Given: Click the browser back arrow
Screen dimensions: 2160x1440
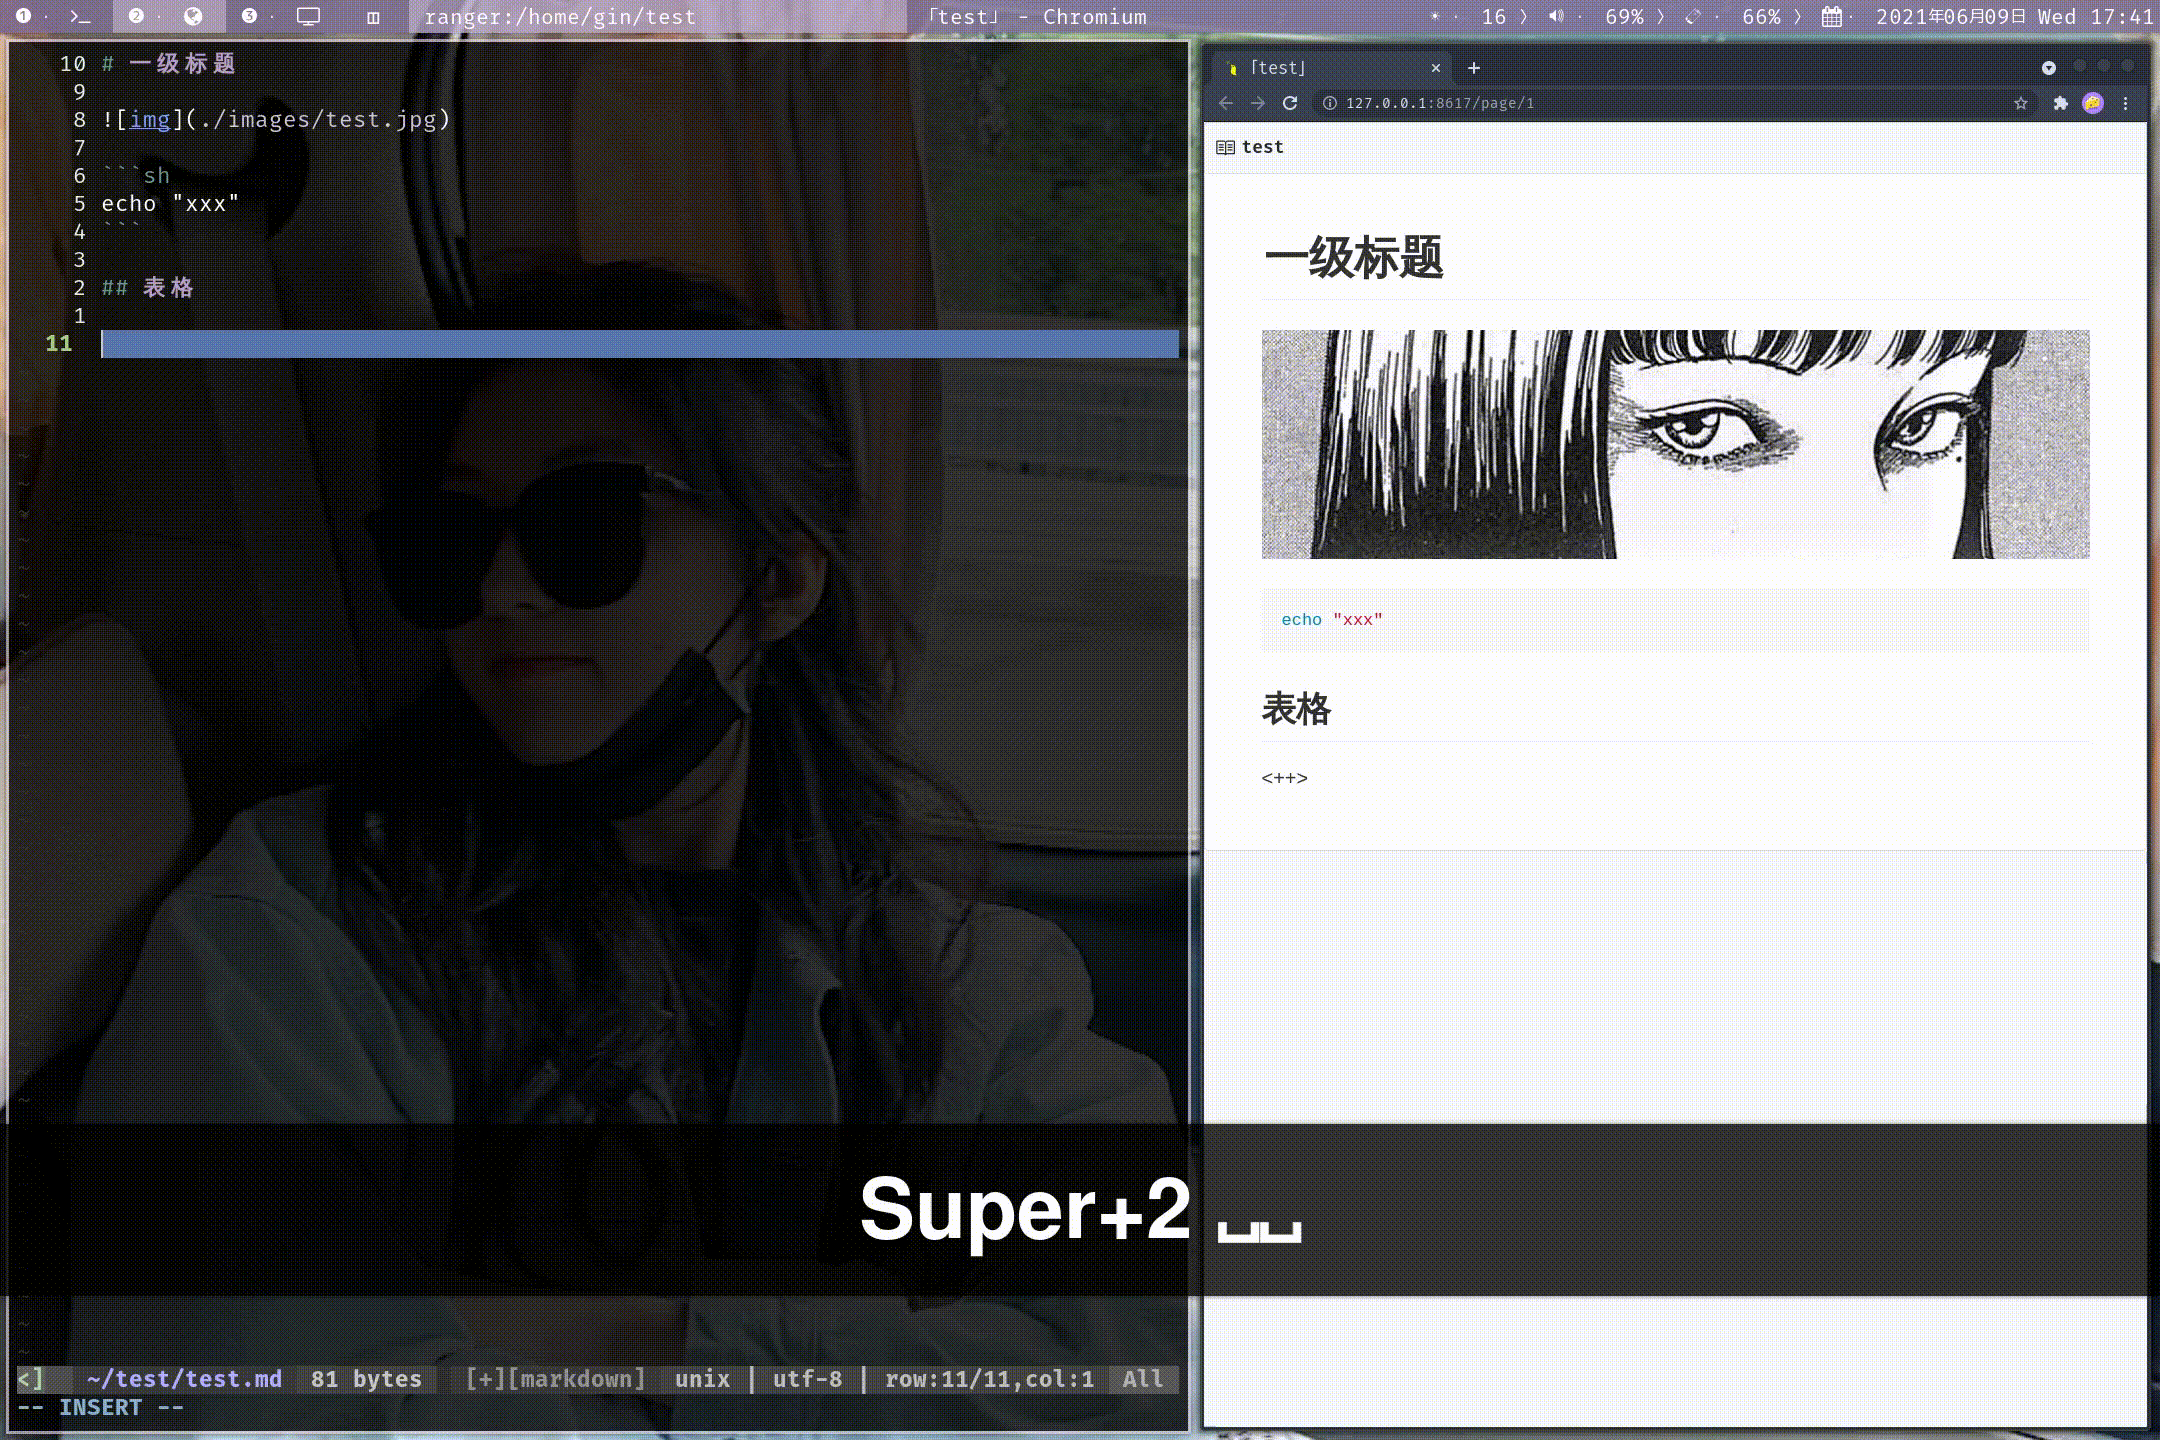Looking at the screenshot, I should click(x=1226, y=103).
